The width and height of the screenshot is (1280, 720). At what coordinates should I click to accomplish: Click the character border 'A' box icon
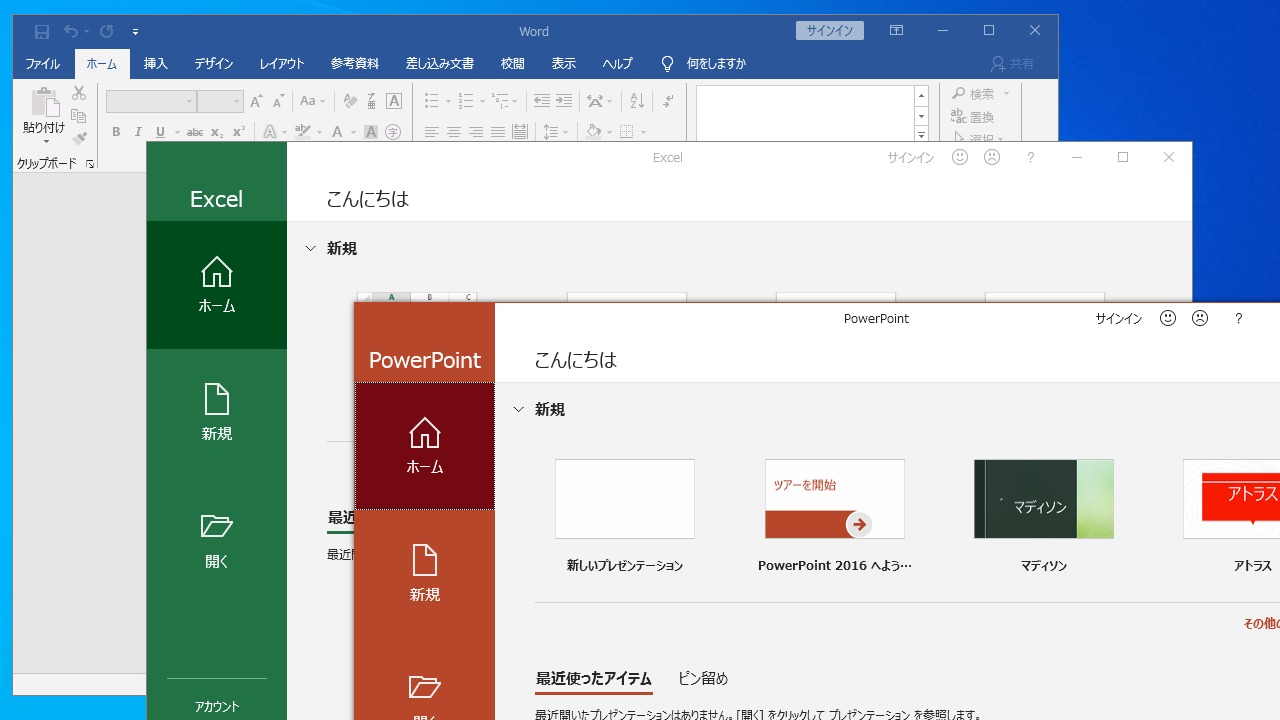(x=394, y=101)
